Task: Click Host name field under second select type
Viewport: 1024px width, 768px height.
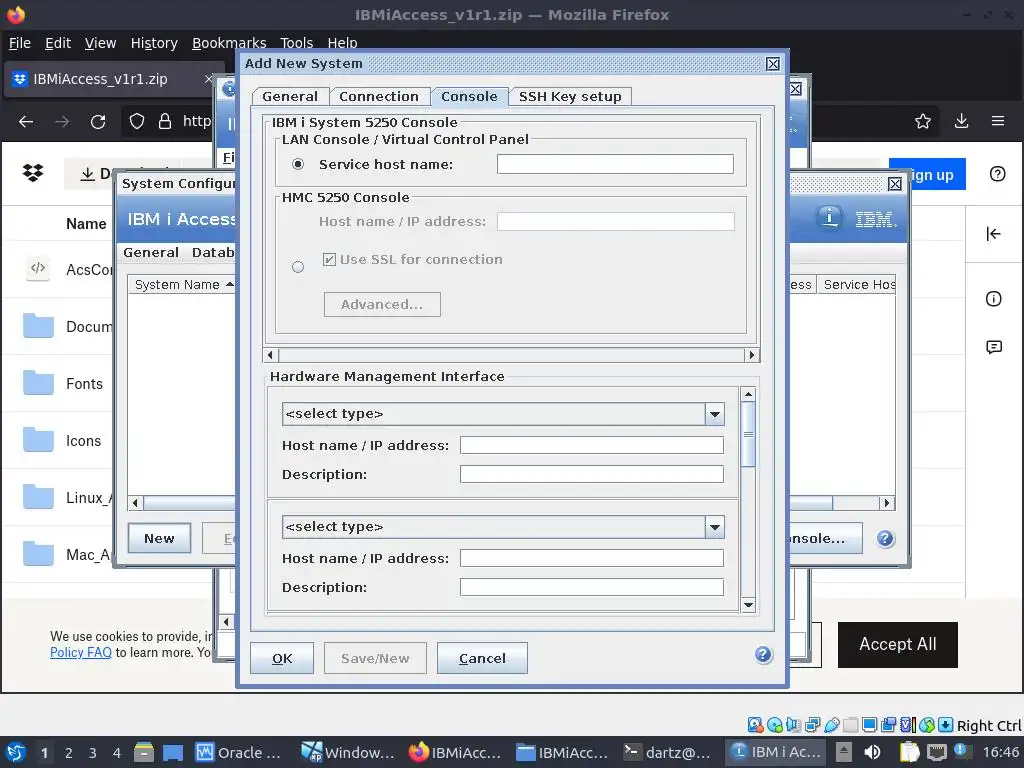Action: click(592, 558)
